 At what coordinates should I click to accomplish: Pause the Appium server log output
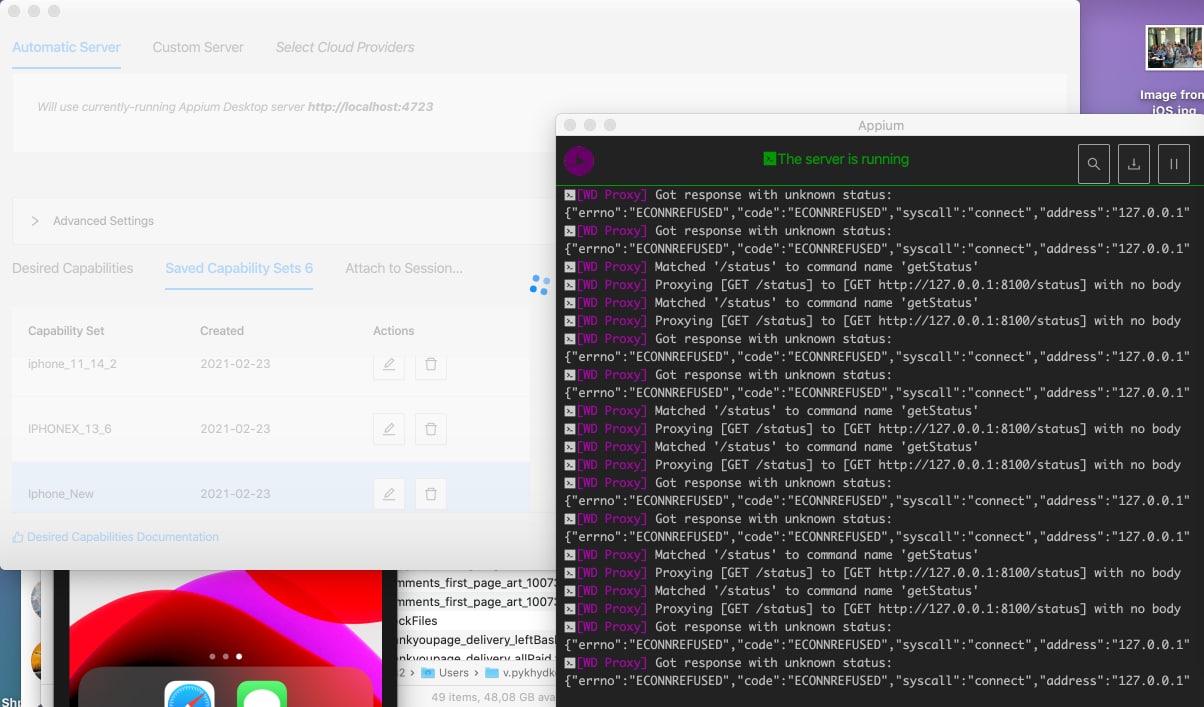(1174, 164)
